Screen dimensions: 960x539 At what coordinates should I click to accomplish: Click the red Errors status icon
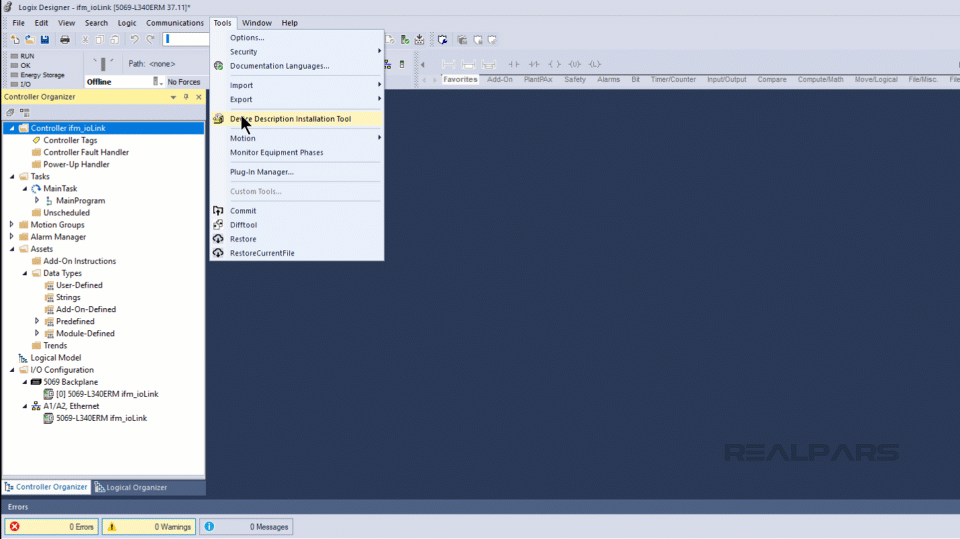(15, 527)
